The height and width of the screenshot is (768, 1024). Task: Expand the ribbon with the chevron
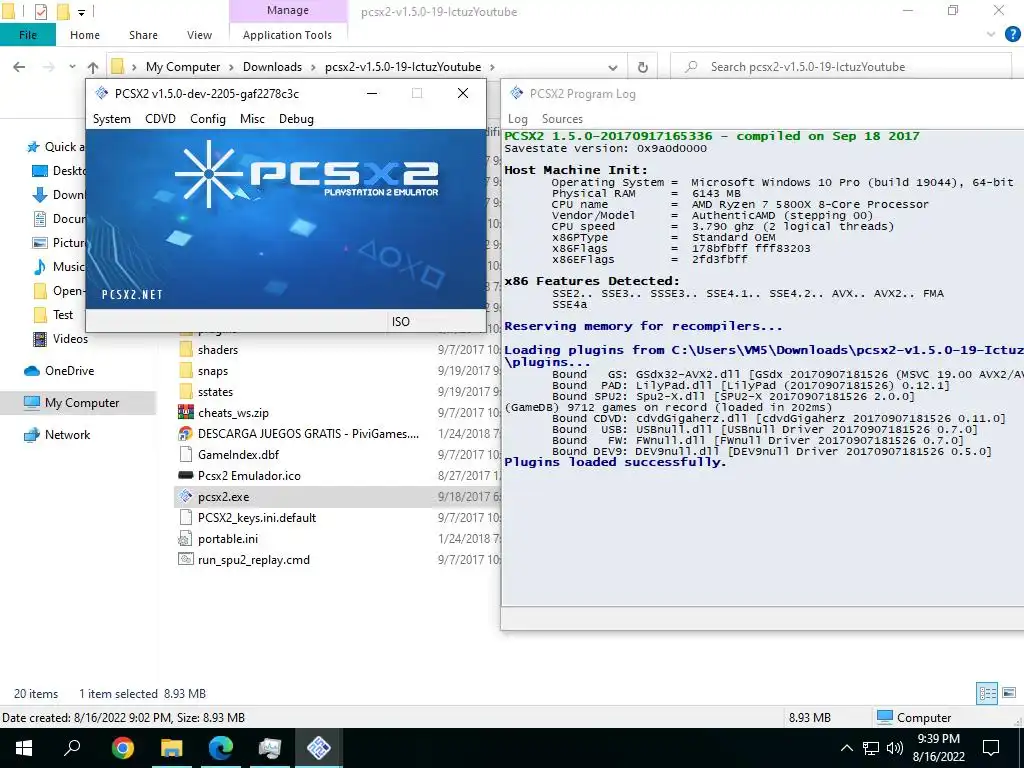click(x=991, y=35)
